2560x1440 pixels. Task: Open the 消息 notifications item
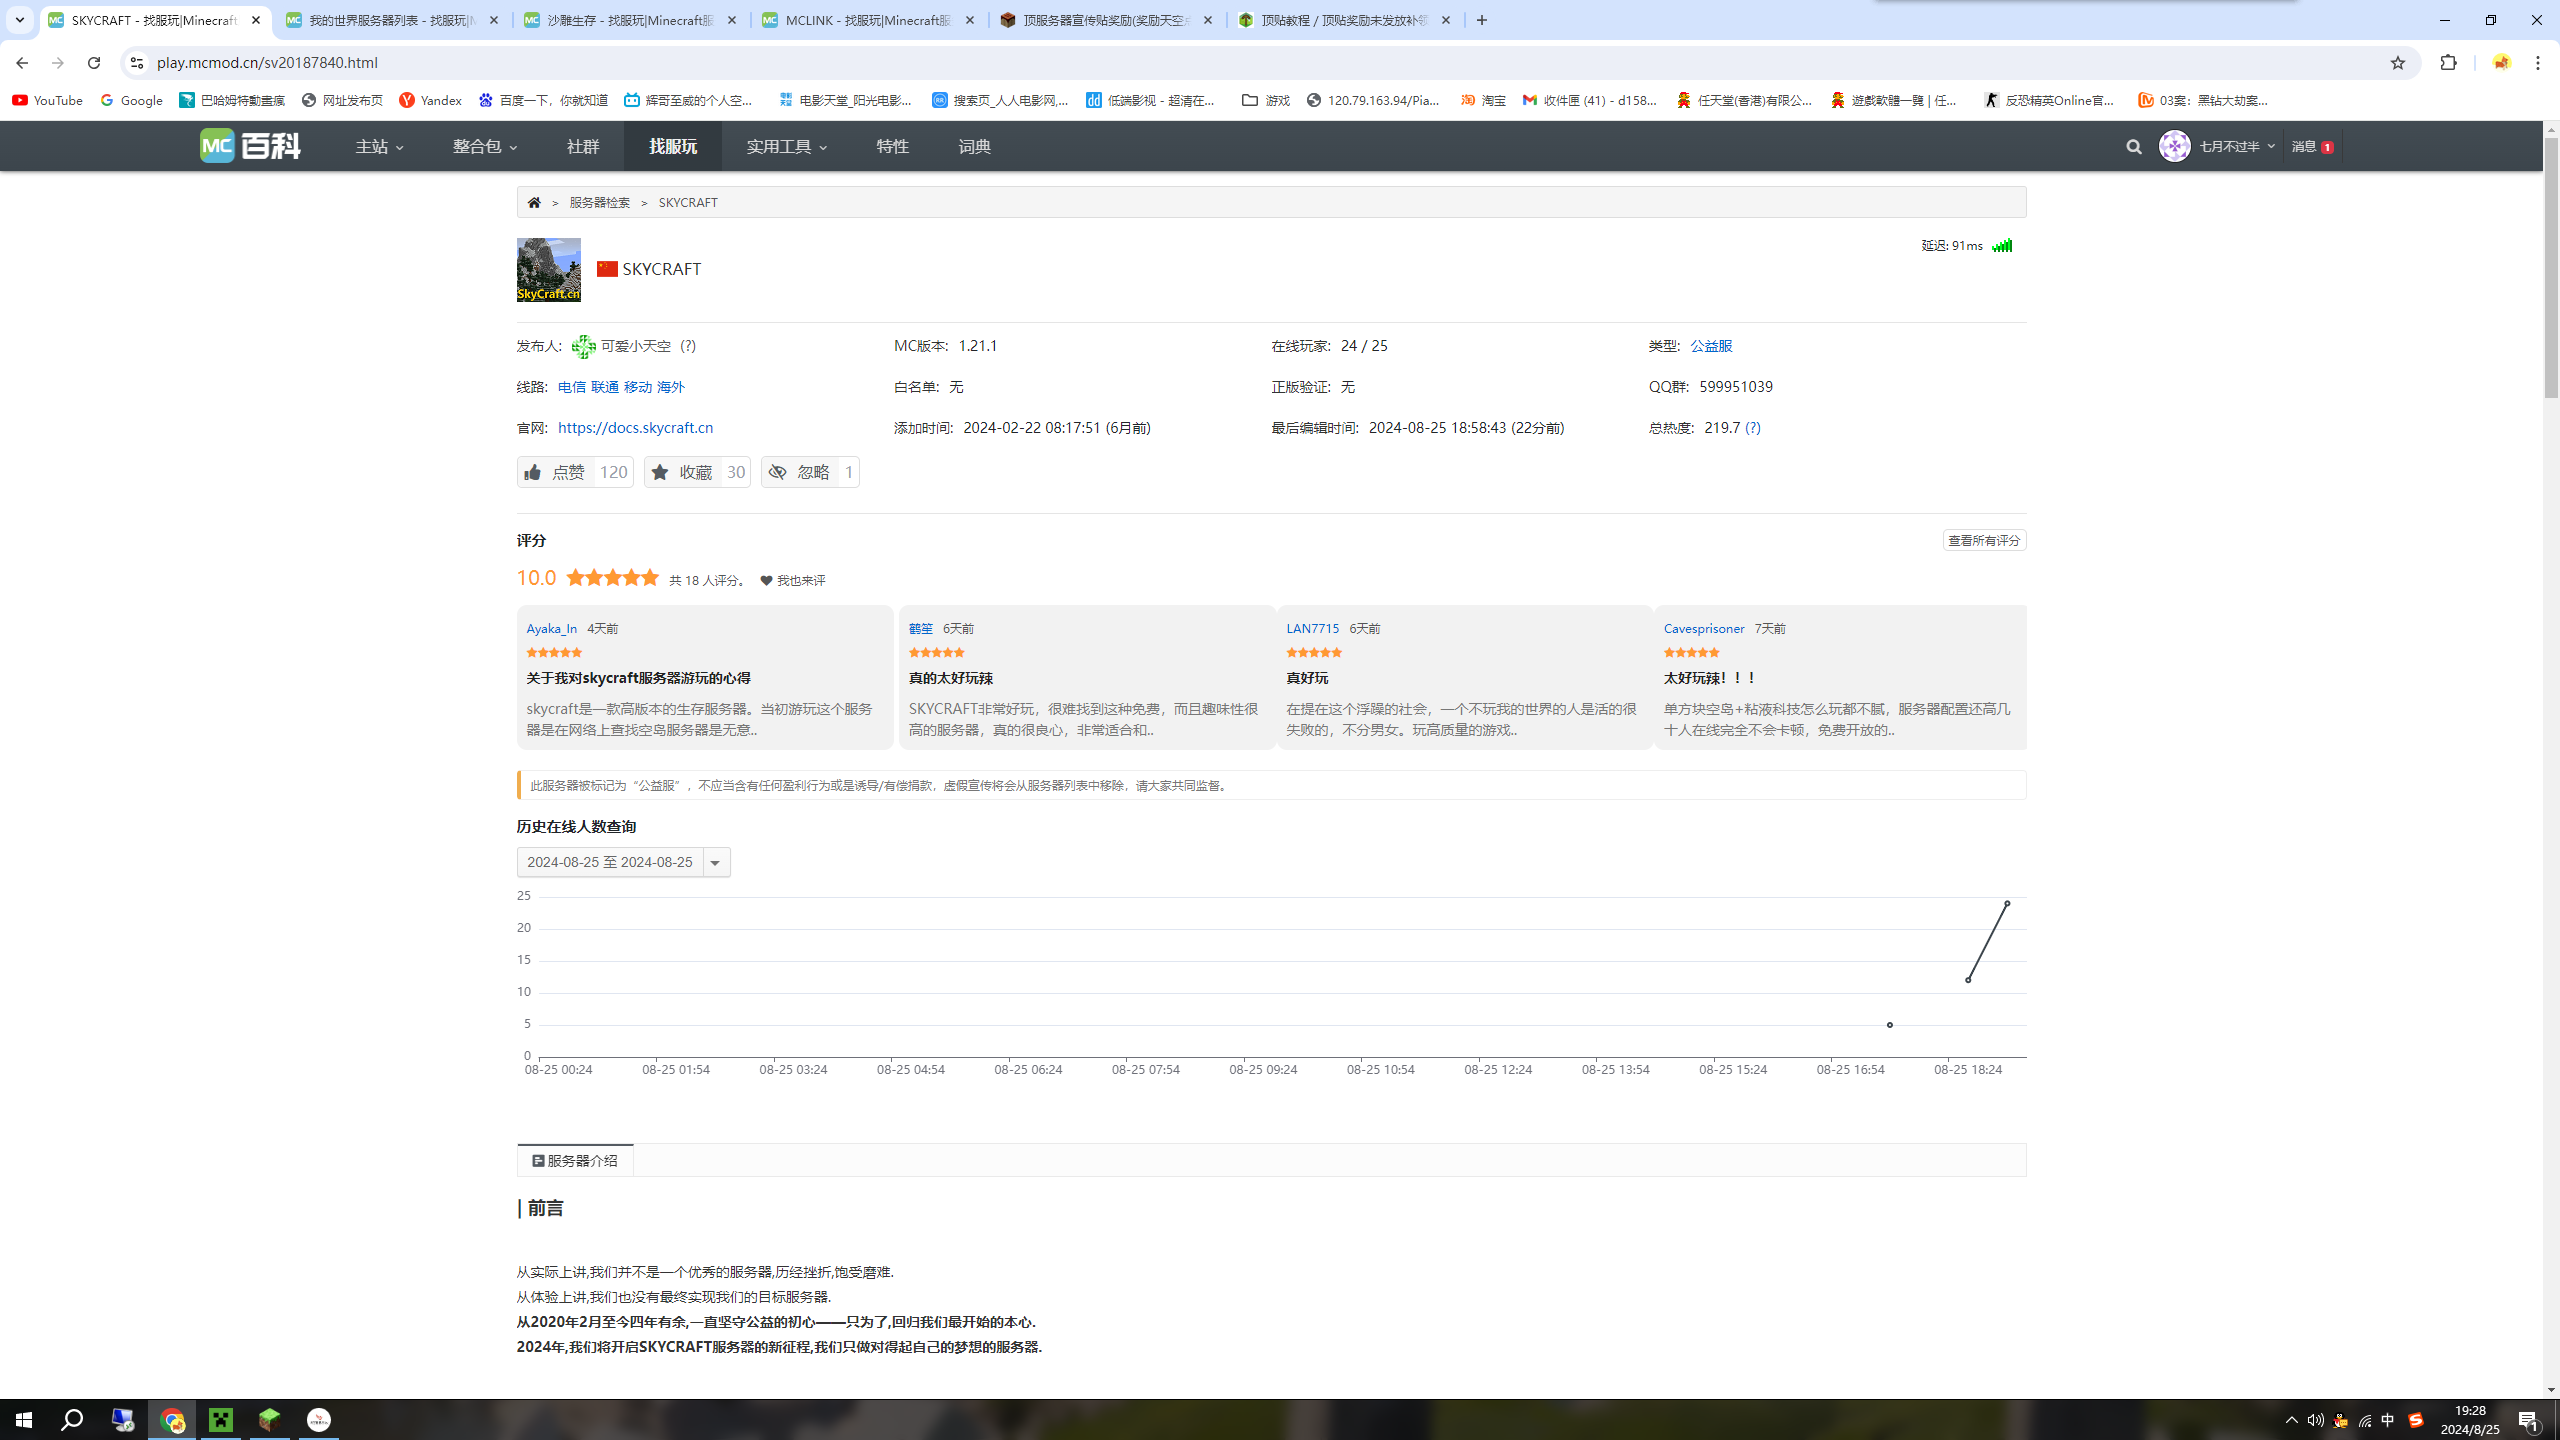pyautogui.click(x=2312, y=146)
